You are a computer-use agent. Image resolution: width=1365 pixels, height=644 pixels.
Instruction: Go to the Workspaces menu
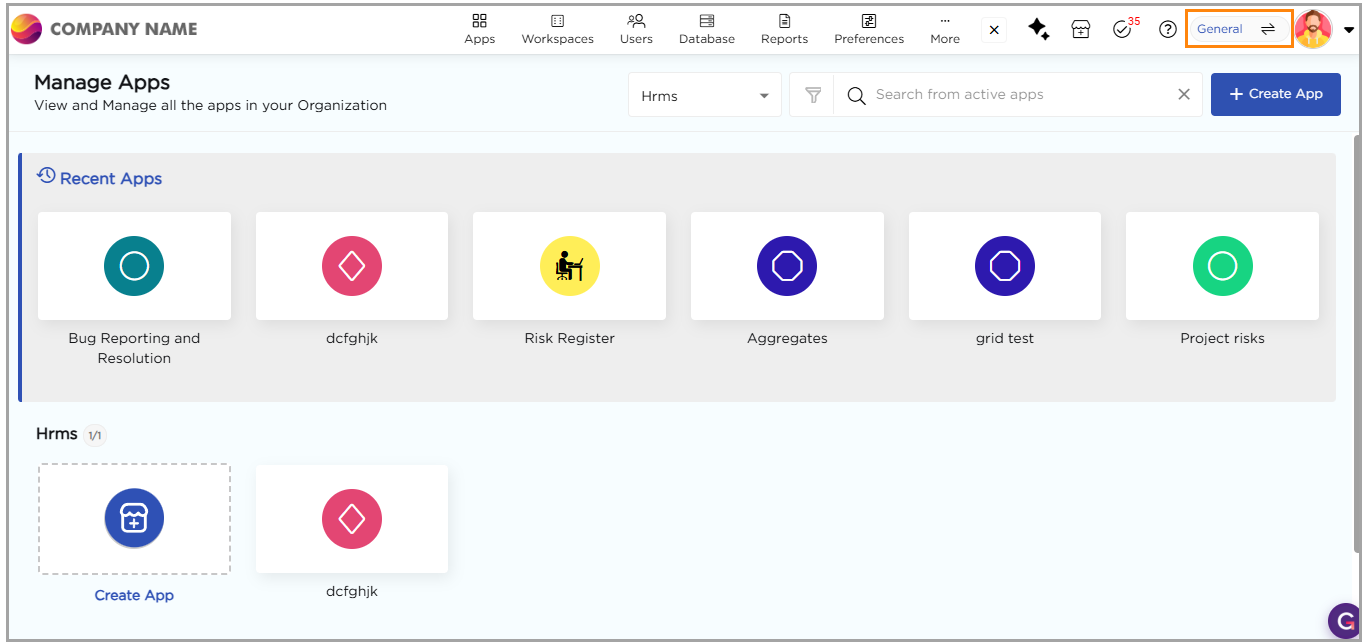557,29
